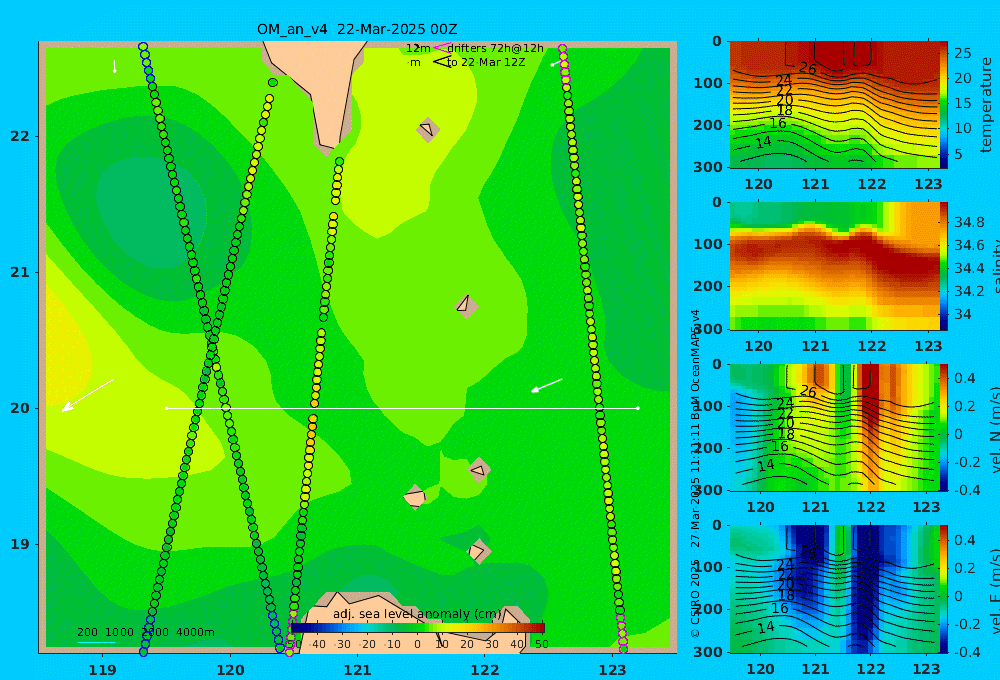
Task: Click the '26' contour label in the temperature panel
Action: (807, 69)
